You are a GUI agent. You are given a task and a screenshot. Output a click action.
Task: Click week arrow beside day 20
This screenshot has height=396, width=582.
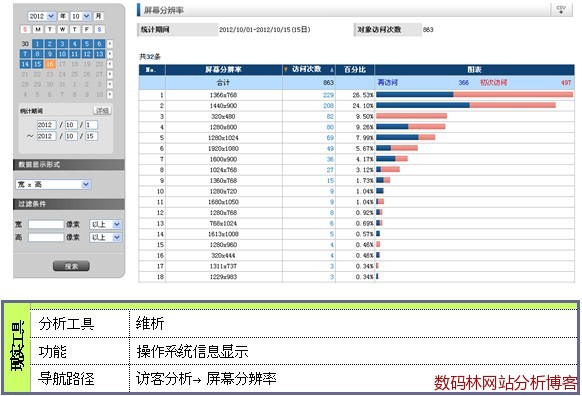[110, 64]
